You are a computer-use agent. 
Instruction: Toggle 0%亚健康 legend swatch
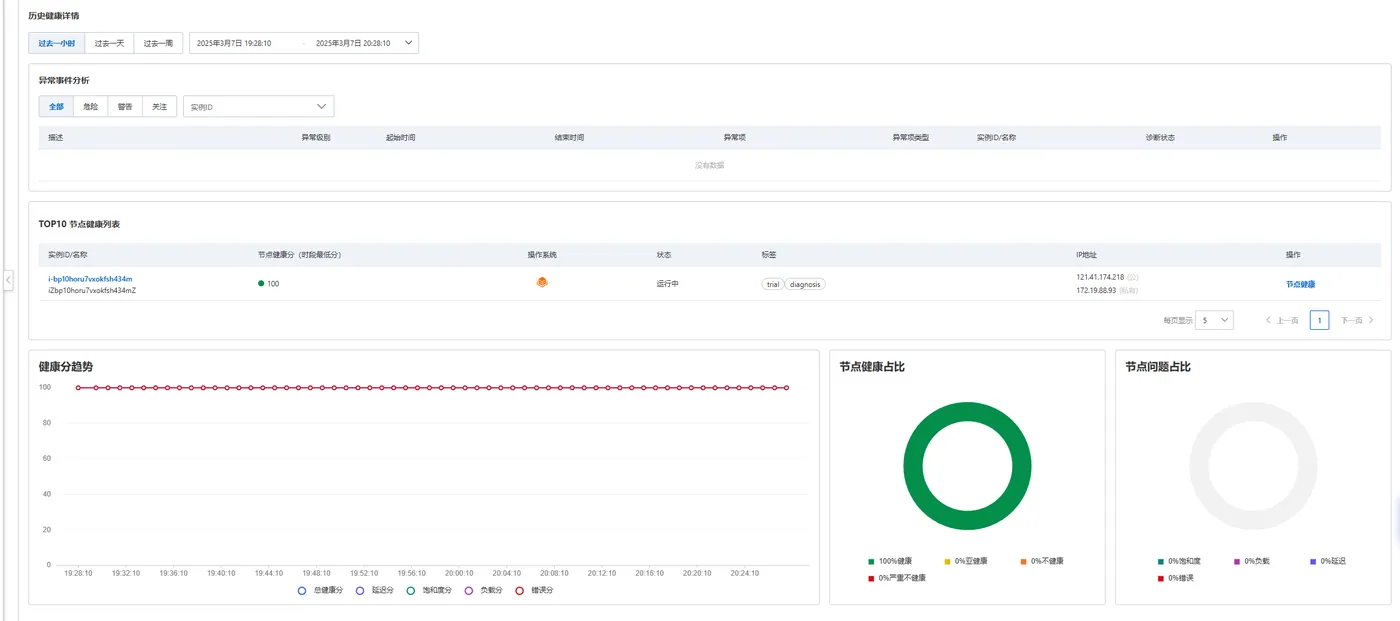point(947,561)
